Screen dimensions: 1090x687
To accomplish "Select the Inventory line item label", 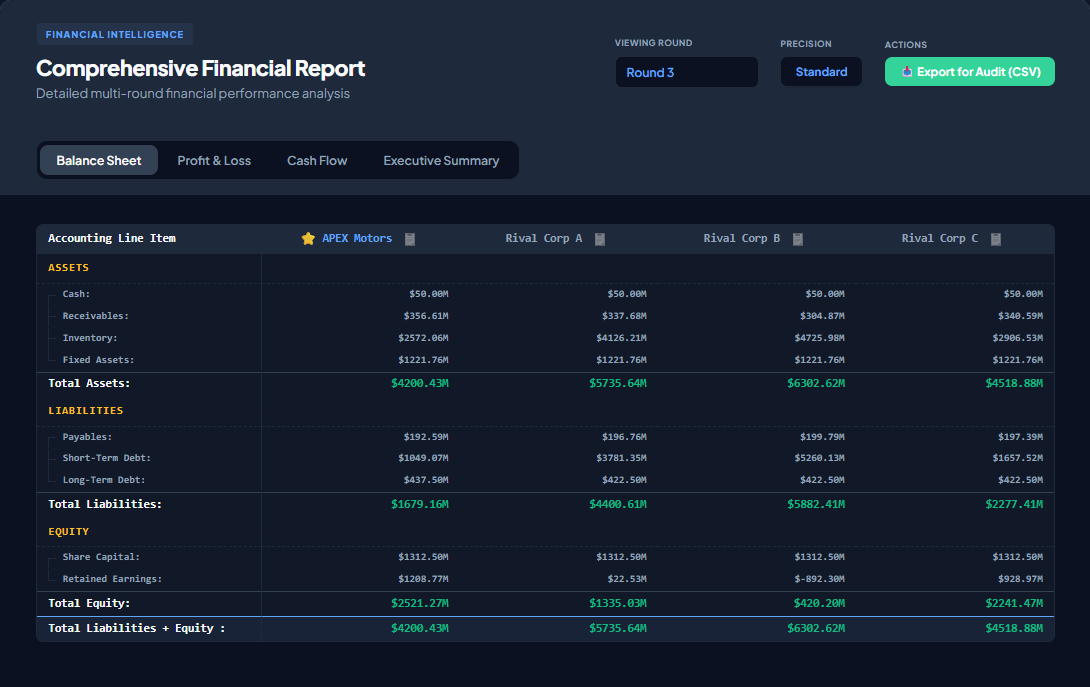I will point(90,337).
